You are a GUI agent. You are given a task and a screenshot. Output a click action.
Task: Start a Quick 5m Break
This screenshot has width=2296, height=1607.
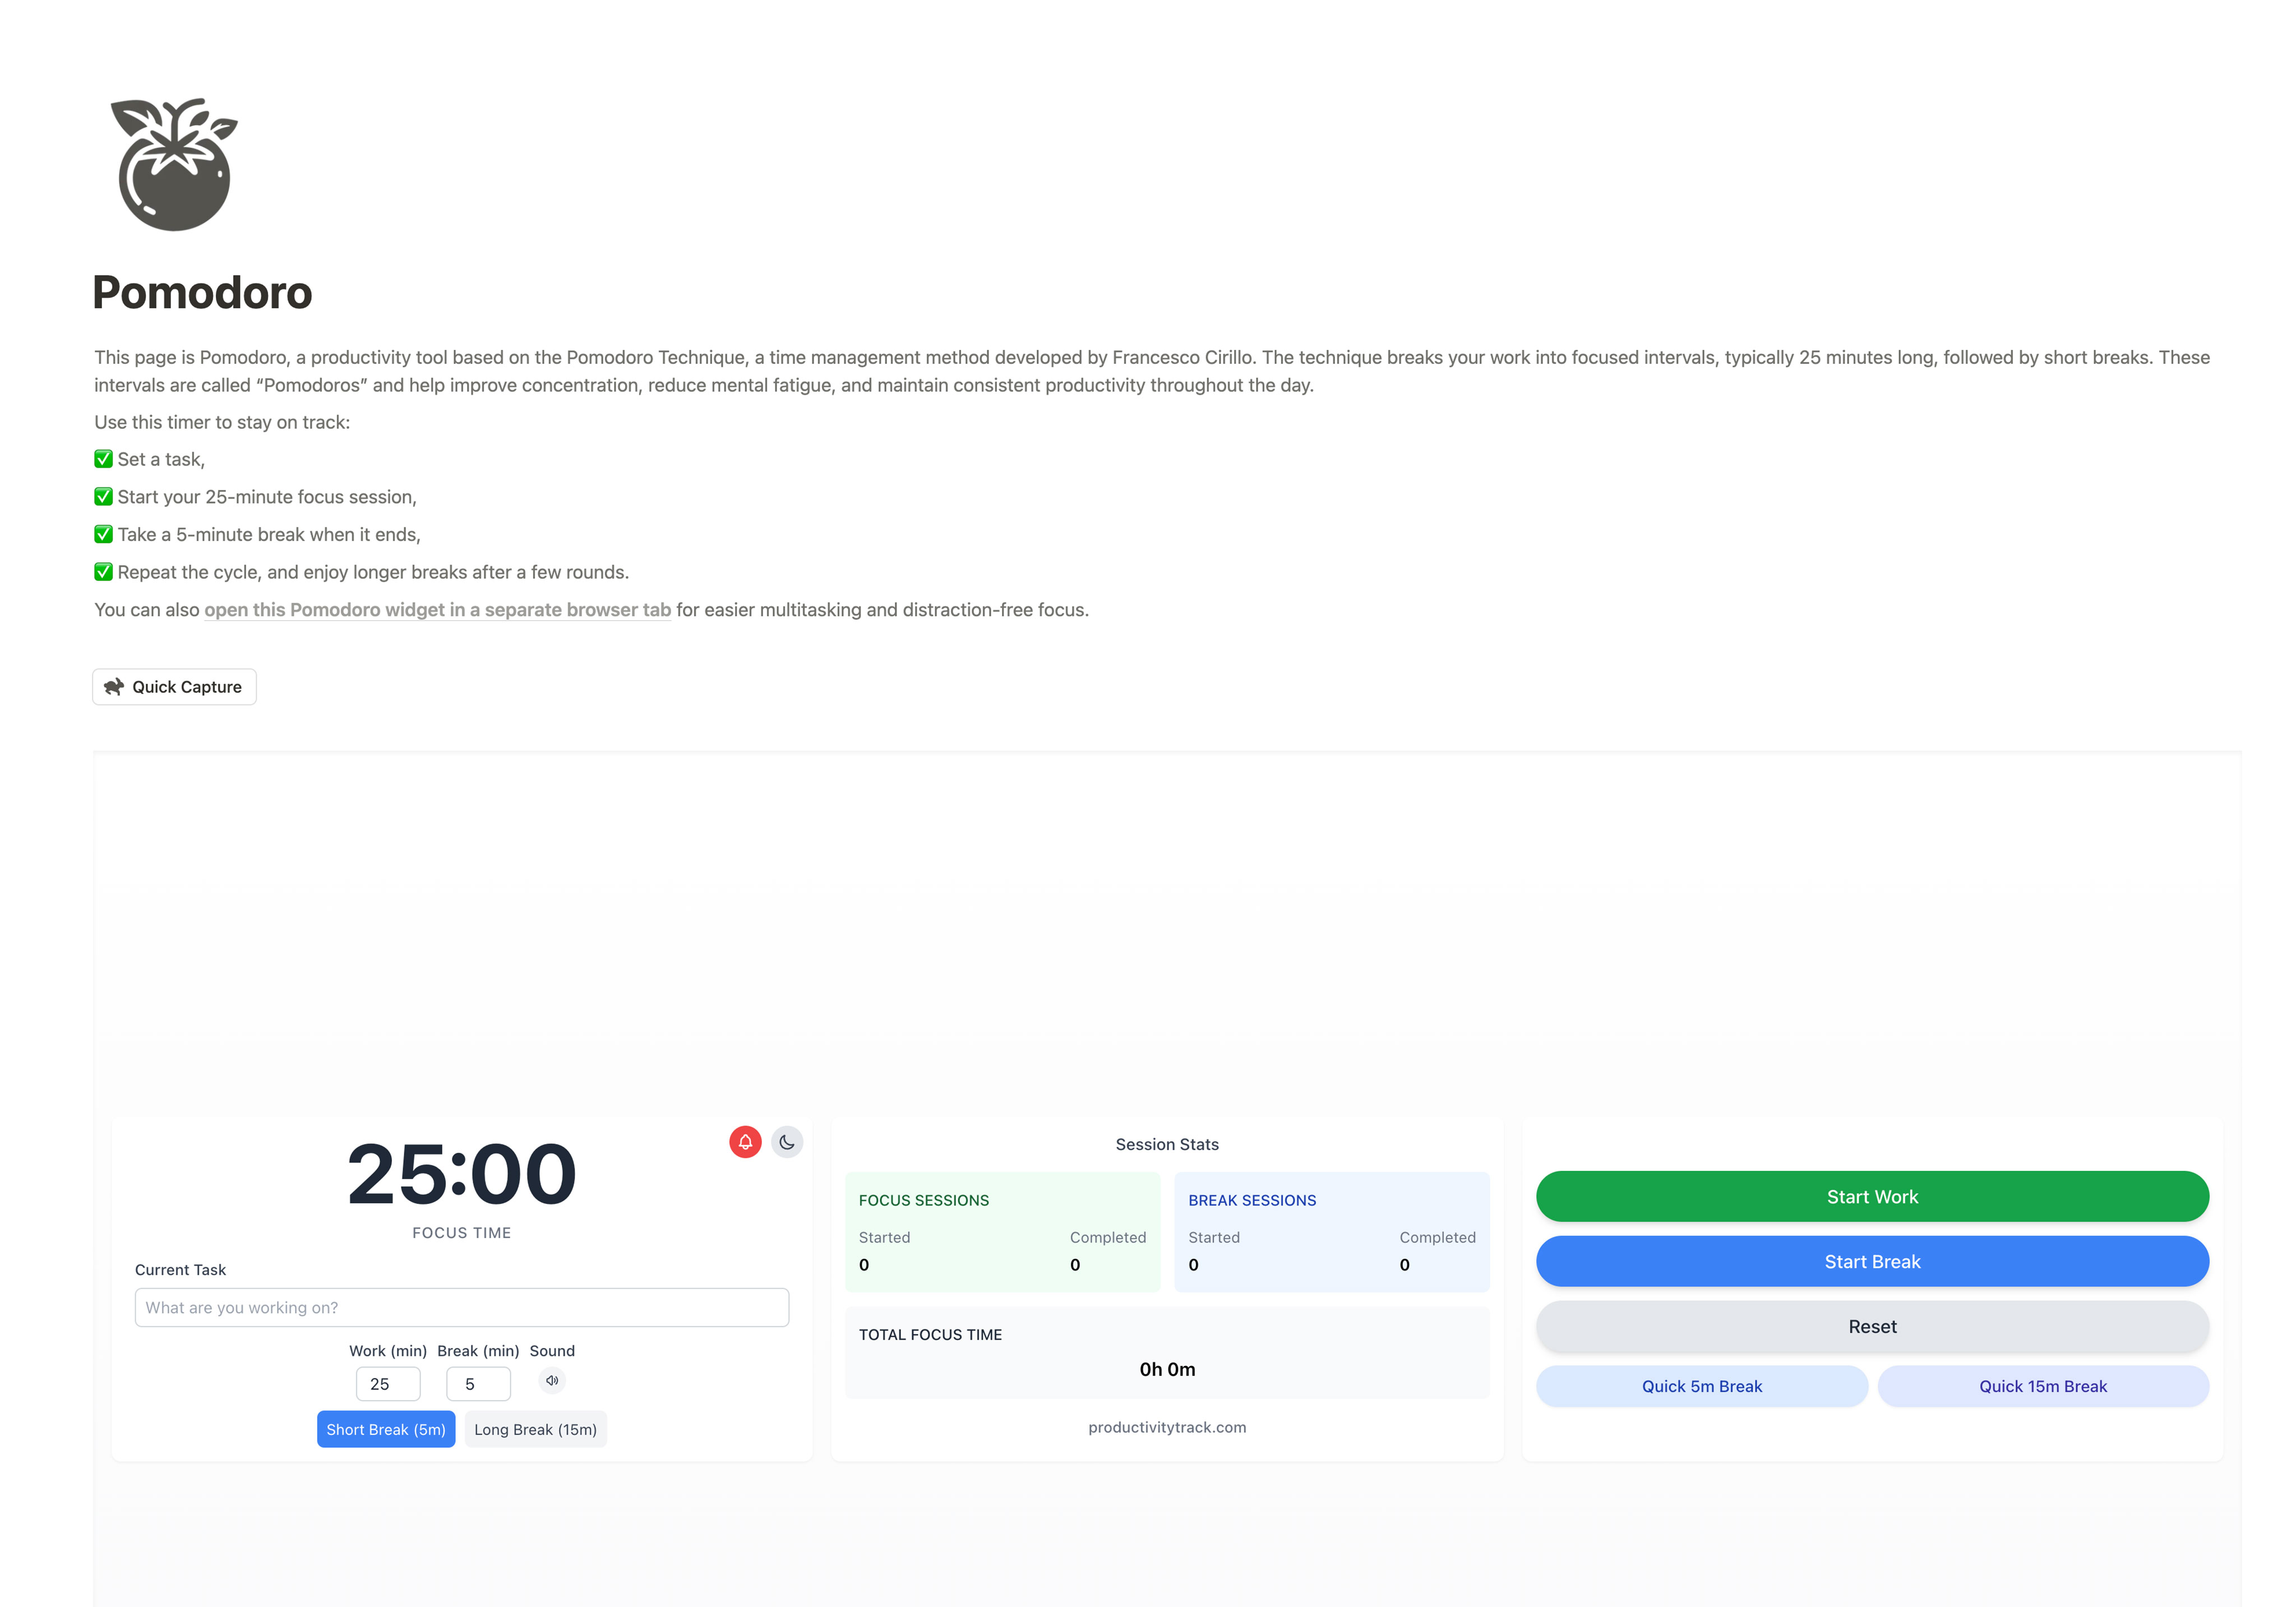coord(1702,1387)
